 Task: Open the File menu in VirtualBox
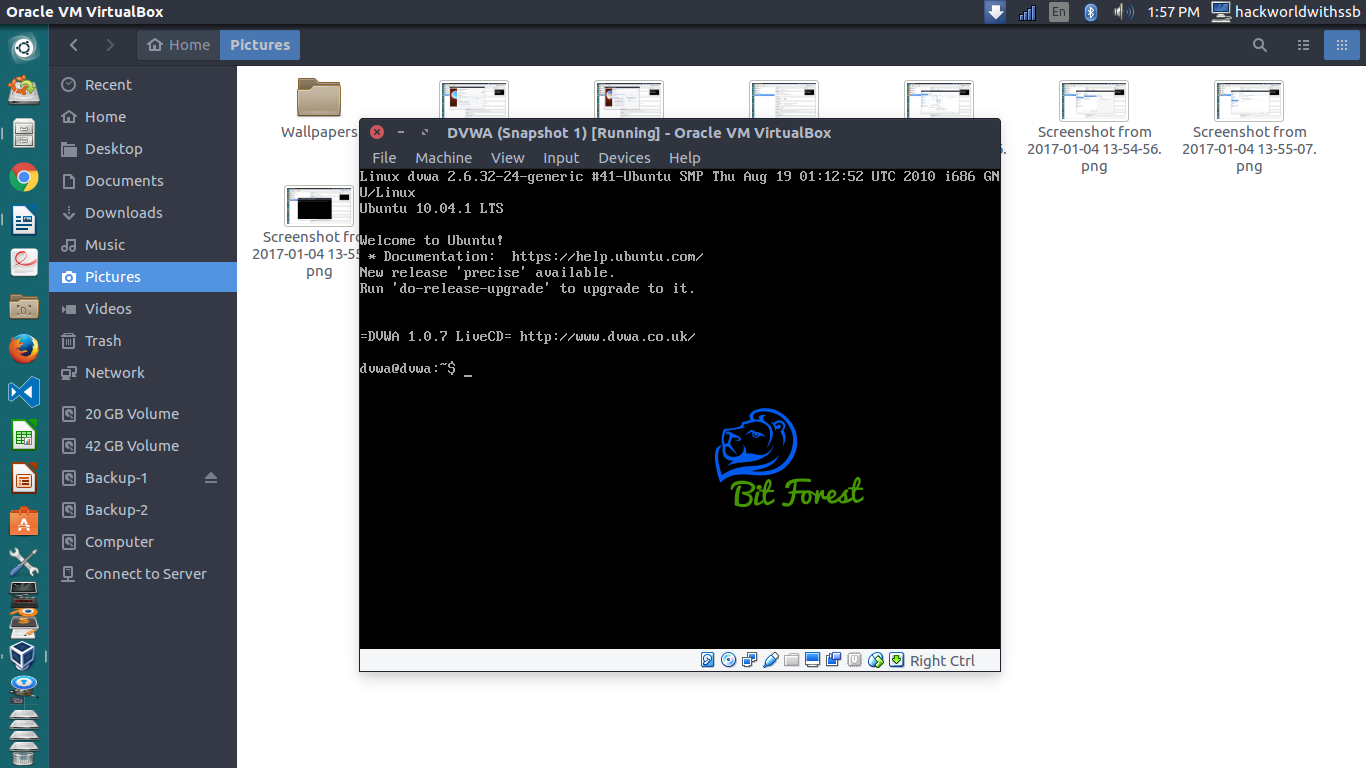click(x=384, y=158)
